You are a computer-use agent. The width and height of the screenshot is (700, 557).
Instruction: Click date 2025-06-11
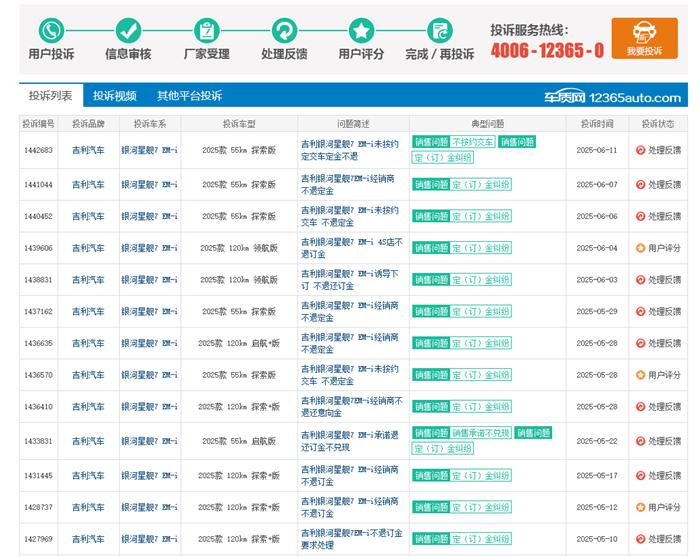[597, 150]
